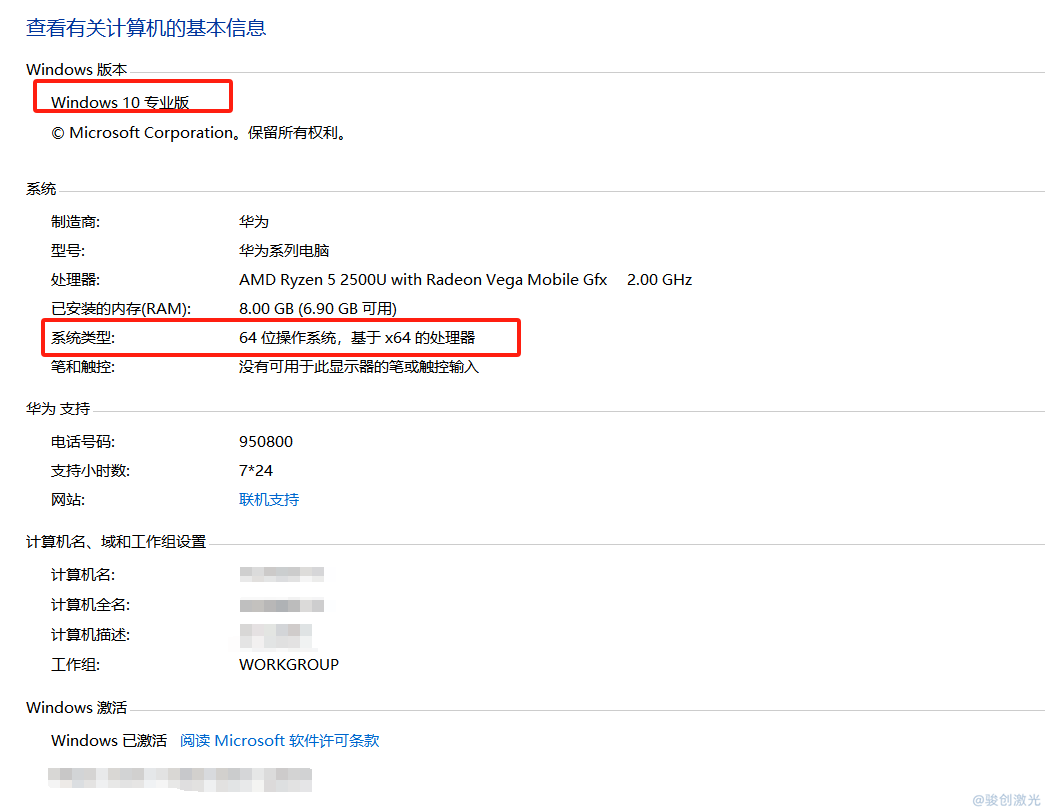Click the 计算机描述 label
Viewport: 1045px width, 807px height.
(90, 634)
